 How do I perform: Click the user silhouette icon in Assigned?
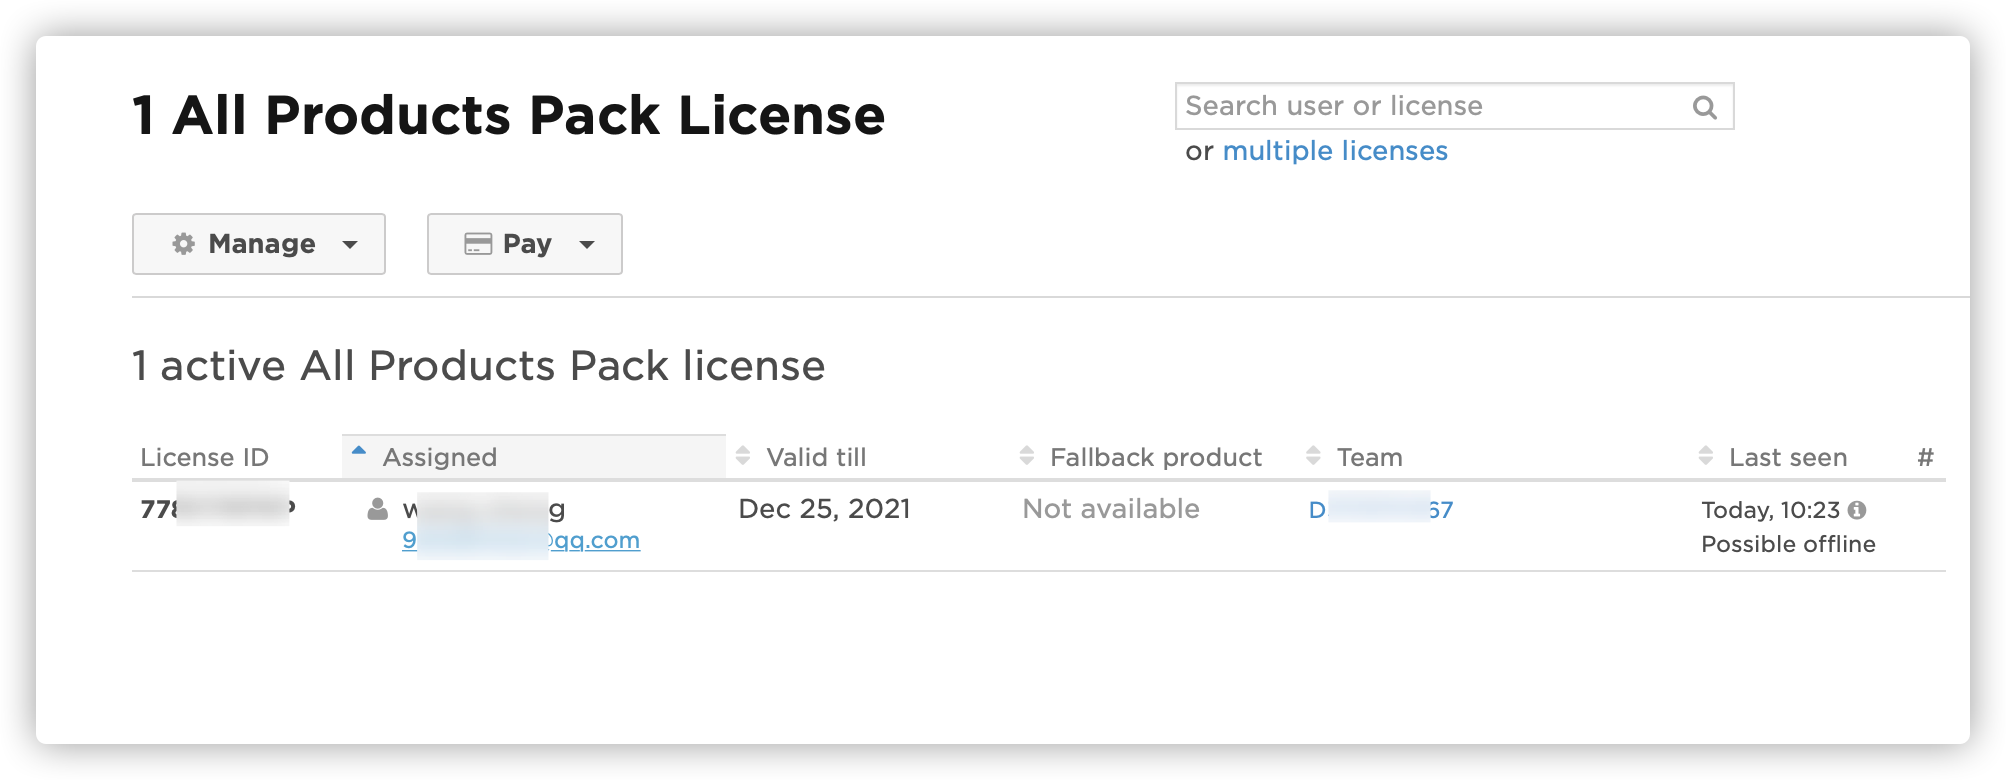click(x=377, y=510)
